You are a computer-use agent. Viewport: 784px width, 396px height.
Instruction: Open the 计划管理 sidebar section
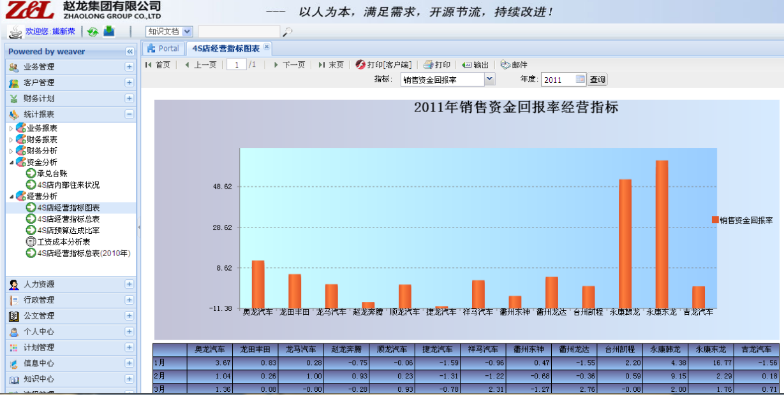[70, 348]
